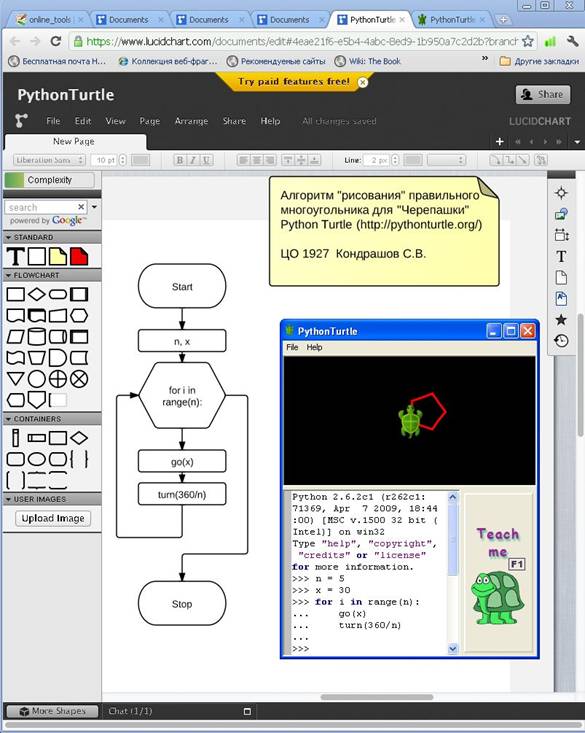Open the text color swatch
Image resolution: width=585 pixels, height=733 pixels.
tap(140, 160)
